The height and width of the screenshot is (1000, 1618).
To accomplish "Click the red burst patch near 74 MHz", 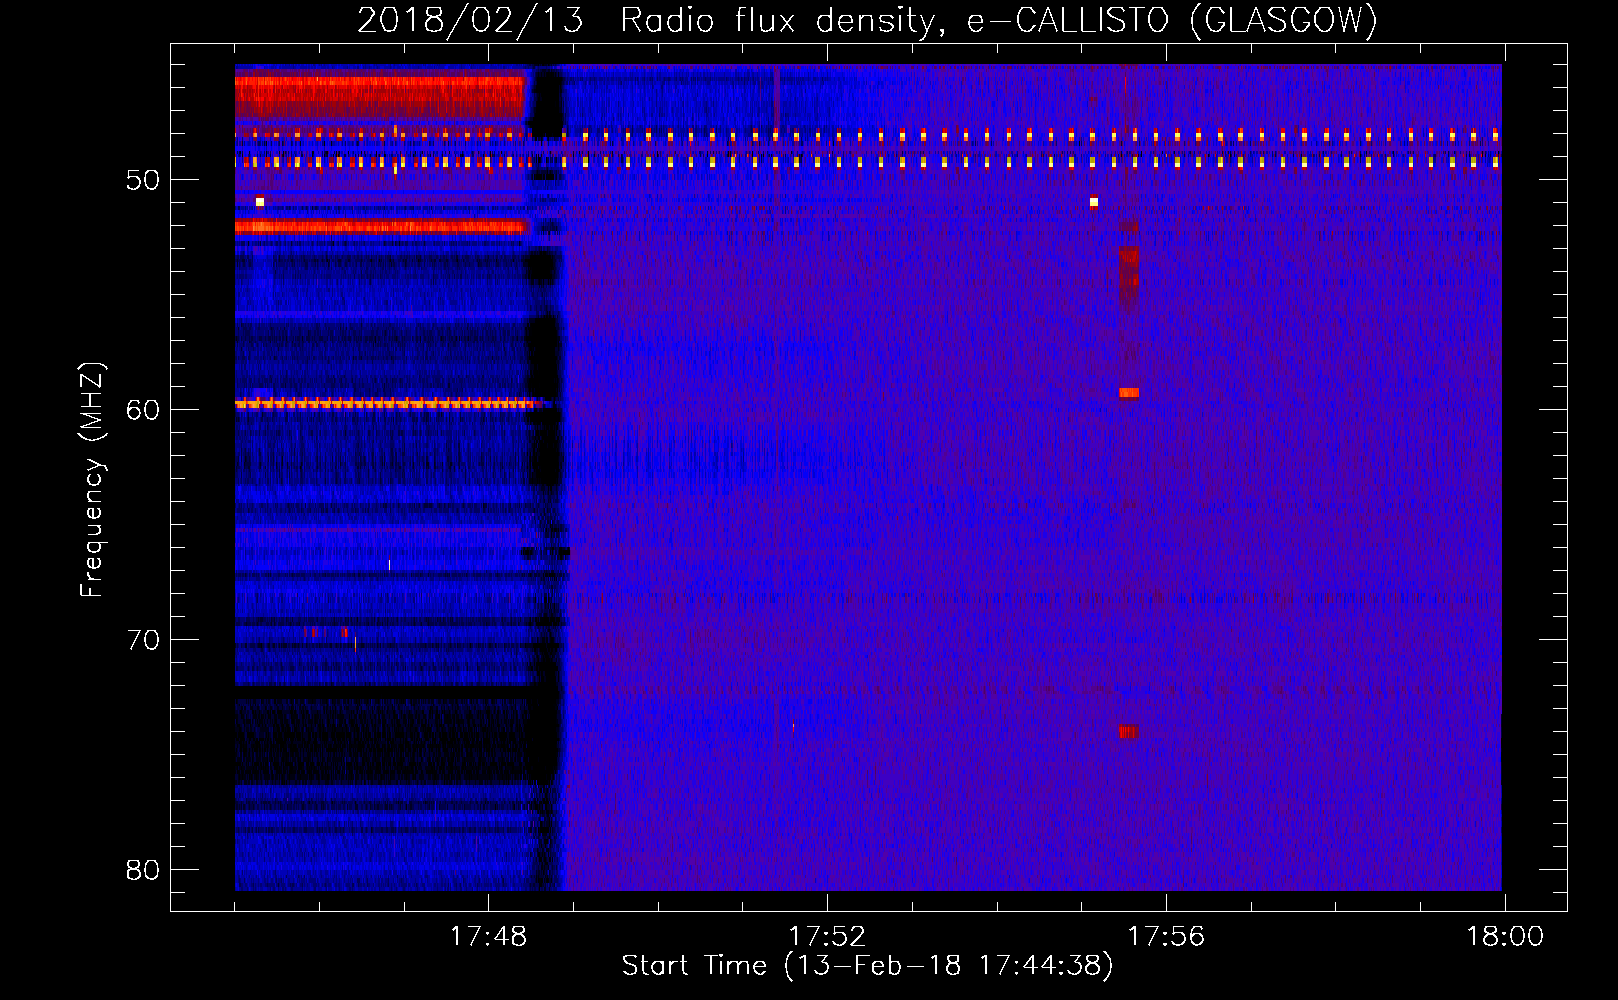I will 1129,731.
